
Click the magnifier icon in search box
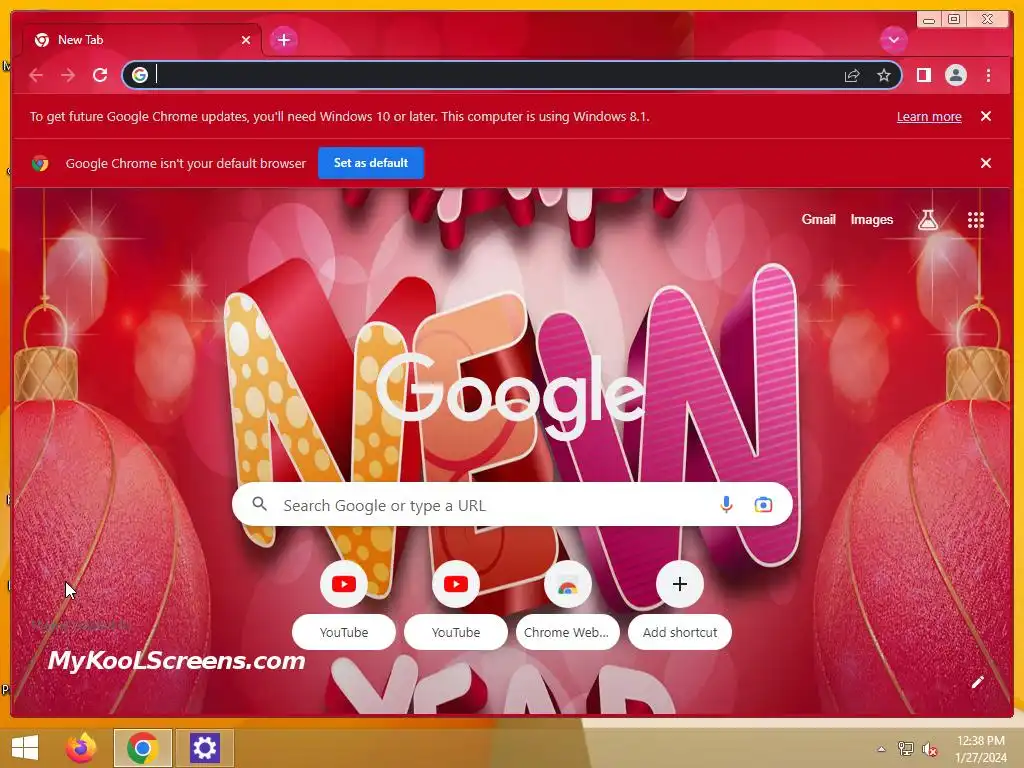pos(259,504)
